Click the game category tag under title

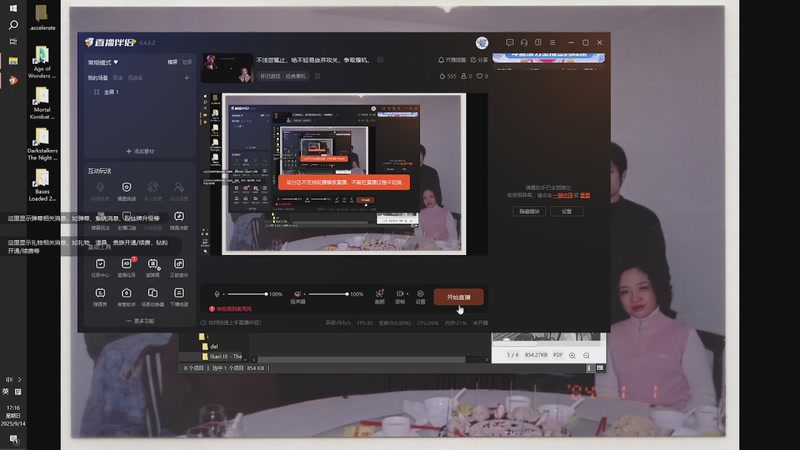tap(283, 76)
